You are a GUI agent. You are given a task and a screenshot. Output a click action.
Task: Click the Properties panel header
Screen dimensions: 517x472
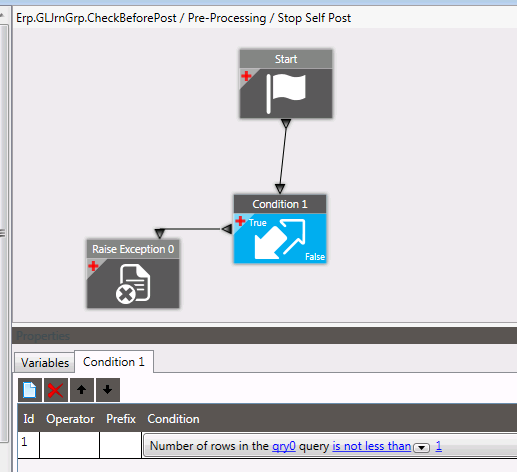(265, 336)
